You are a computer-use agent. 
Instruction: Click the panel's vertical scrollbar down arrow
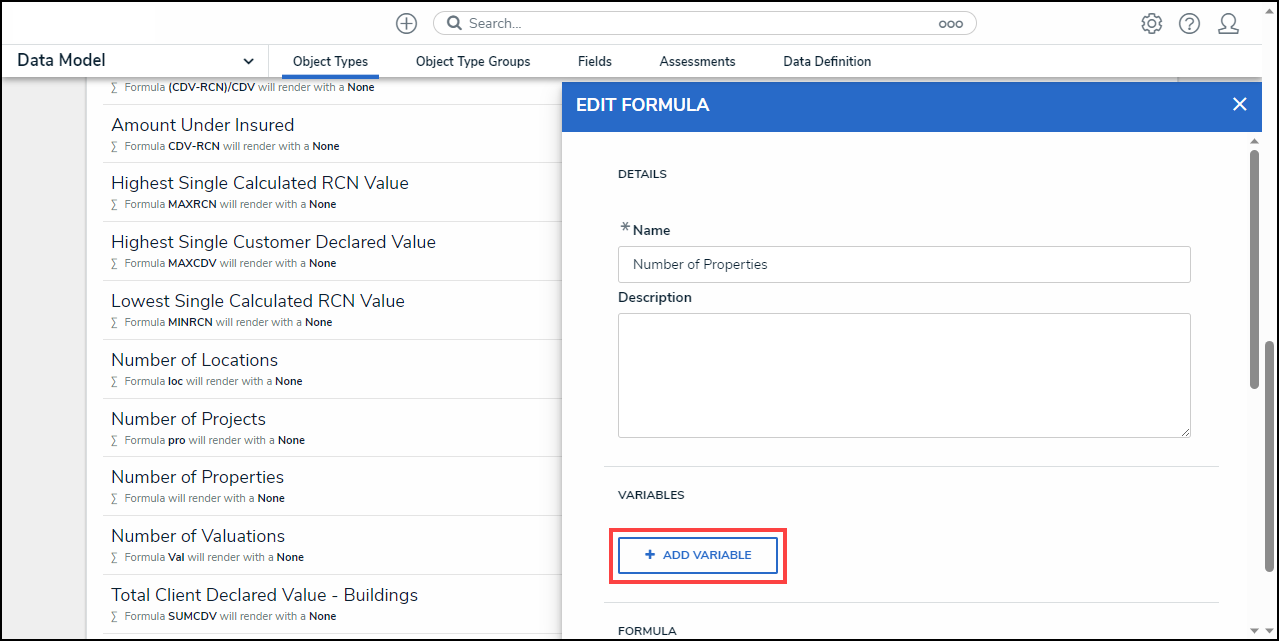tap(1255, 632)
